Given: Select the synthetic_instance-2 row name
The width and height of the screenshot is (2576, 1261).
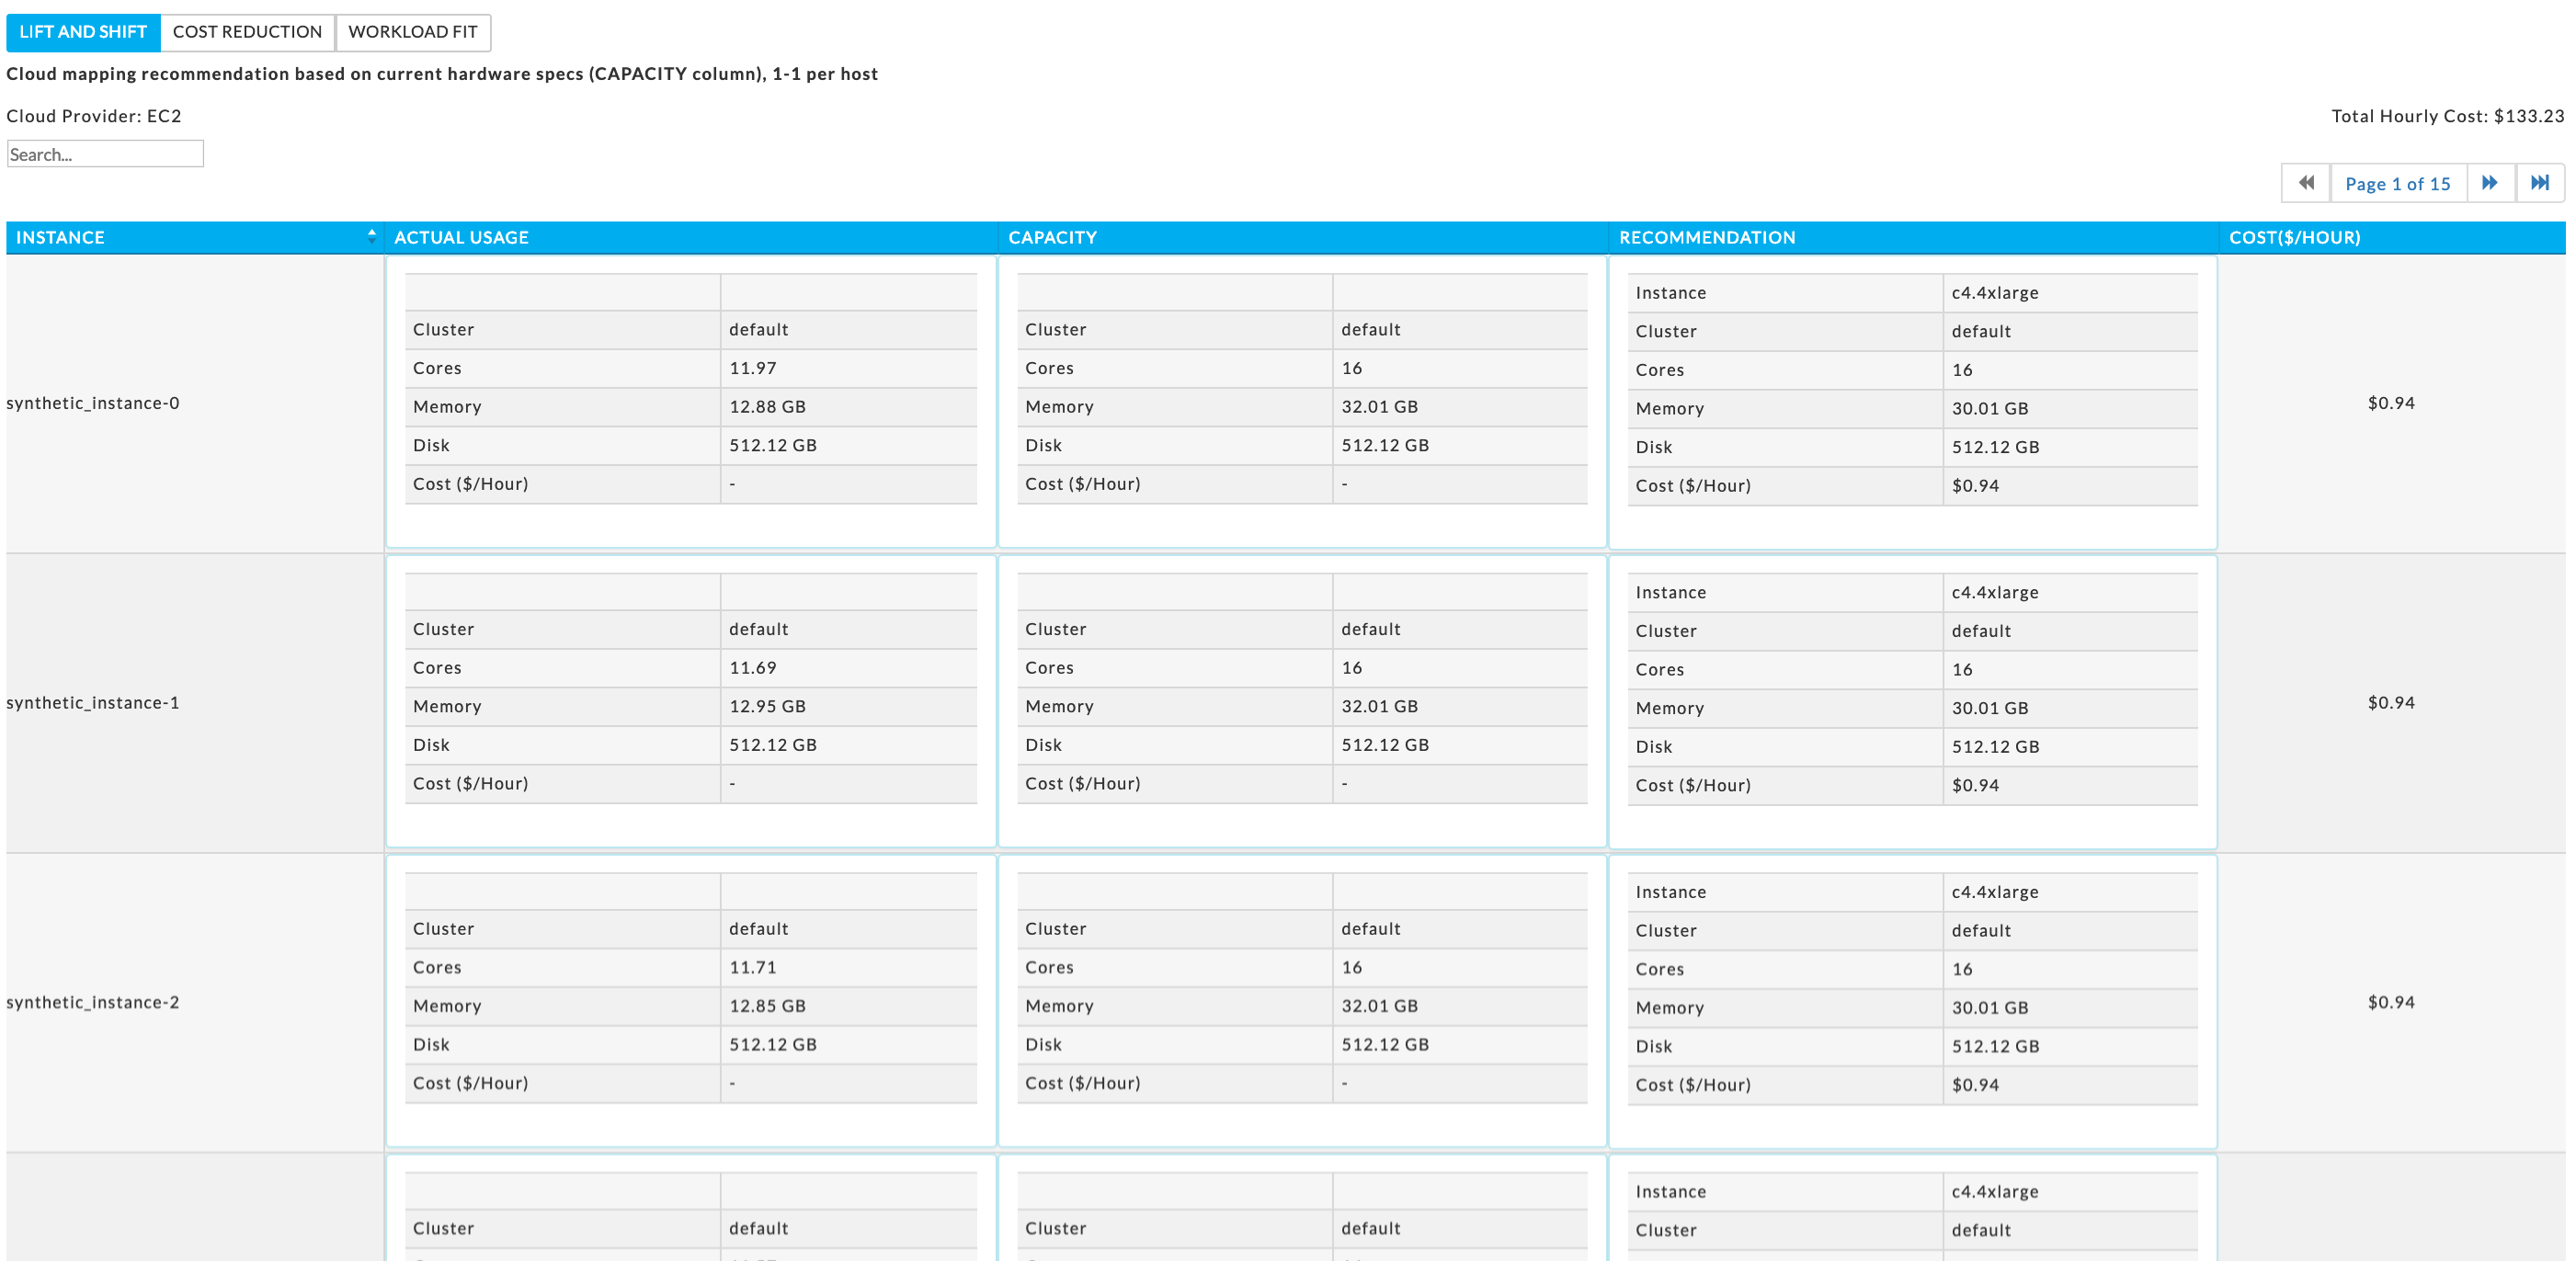Looking at the screenshot, I should click(x=93, y=1002).
